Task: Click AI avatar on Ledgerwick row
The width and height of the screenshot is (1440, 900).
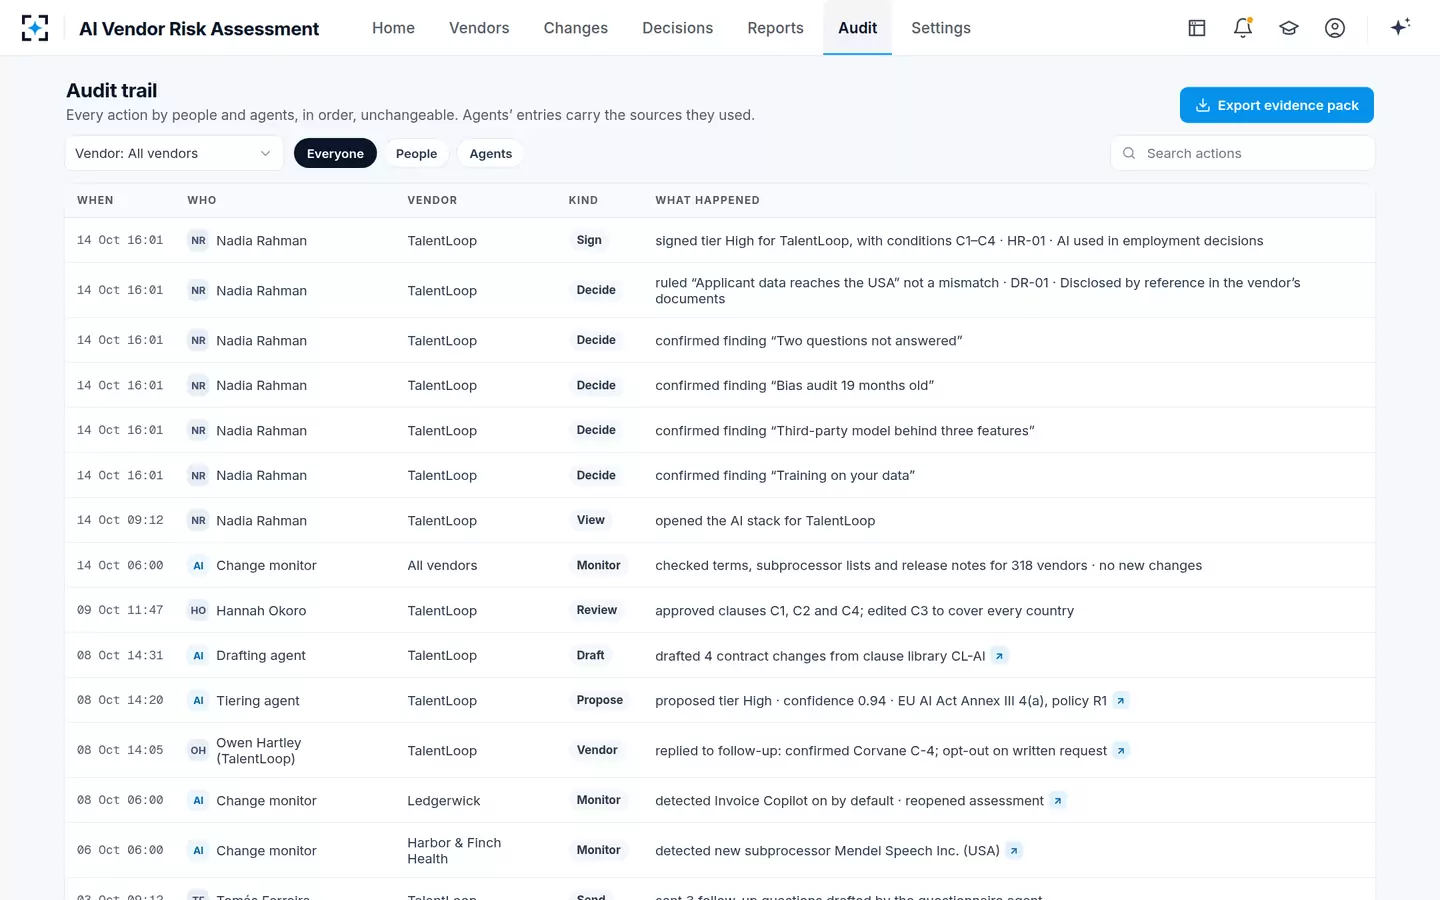Action: click(x=198, y=801)
